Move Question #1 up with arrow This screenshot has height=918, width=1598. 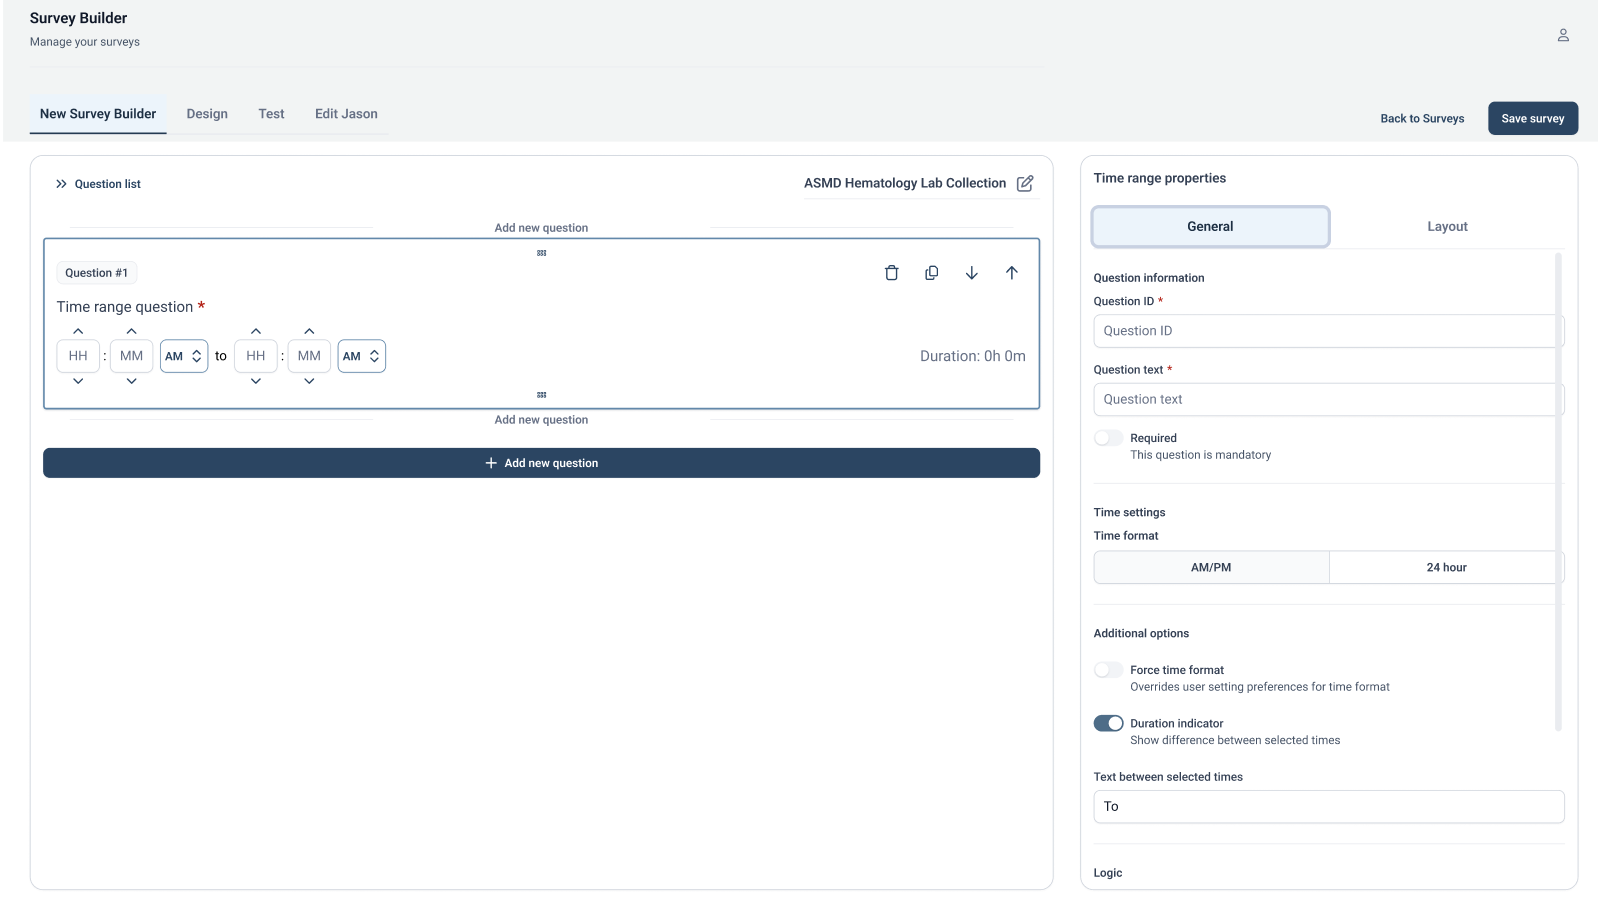click(x=1011, y=273)
